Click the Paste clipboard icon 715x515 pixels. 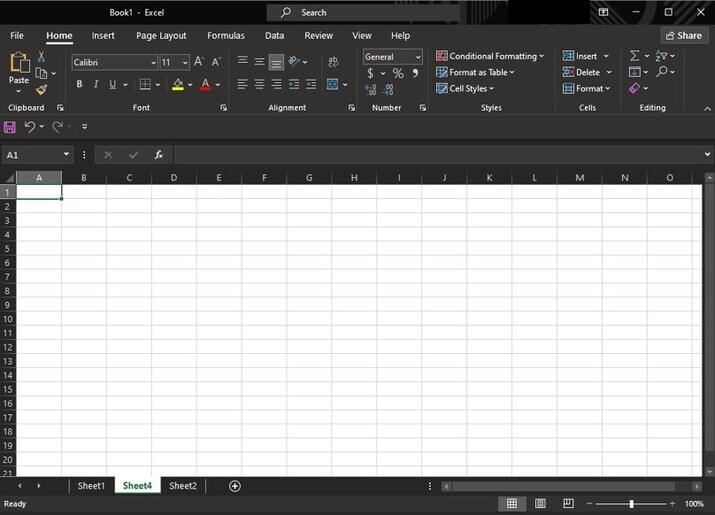coord(19,62)
